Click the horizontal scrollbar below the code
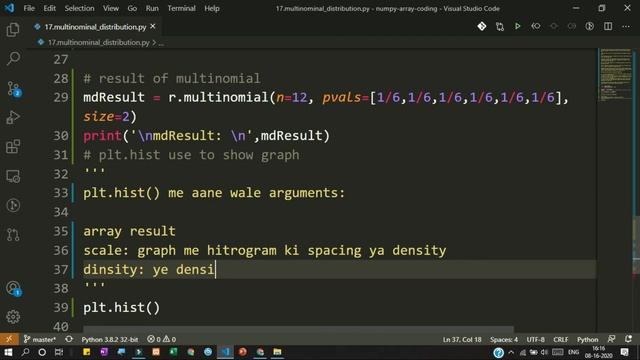This screenshot has height=360, width=640. 298,329
